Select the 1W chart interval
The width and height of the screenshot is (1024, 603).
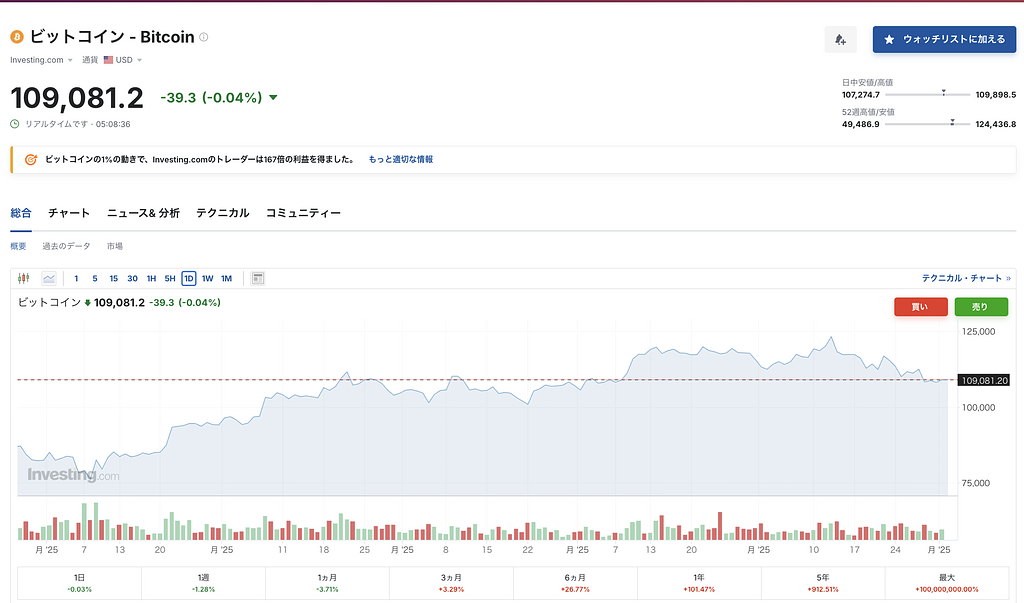[207, 278]
